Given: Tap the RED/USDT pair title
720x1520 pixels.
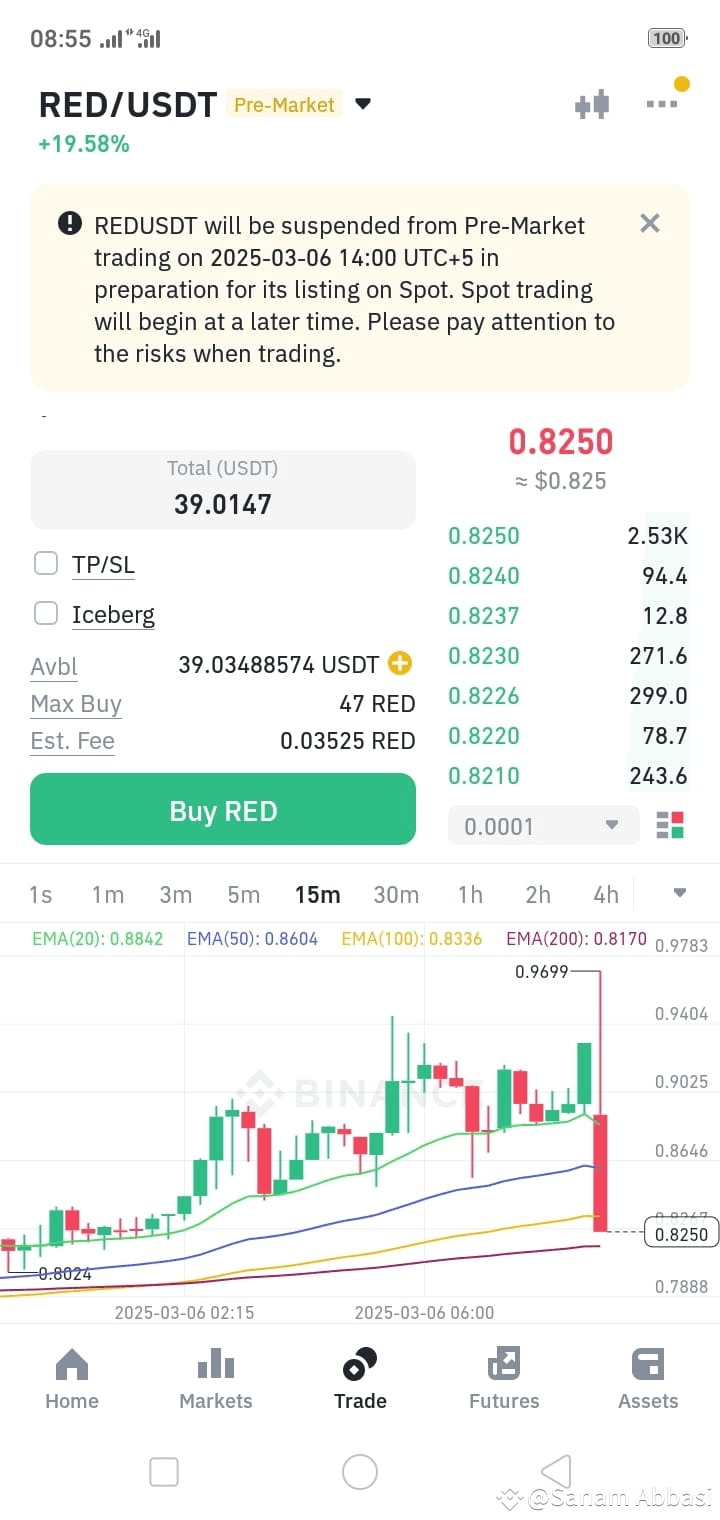Looking at the screenshot, I should [x=128, y=105].
